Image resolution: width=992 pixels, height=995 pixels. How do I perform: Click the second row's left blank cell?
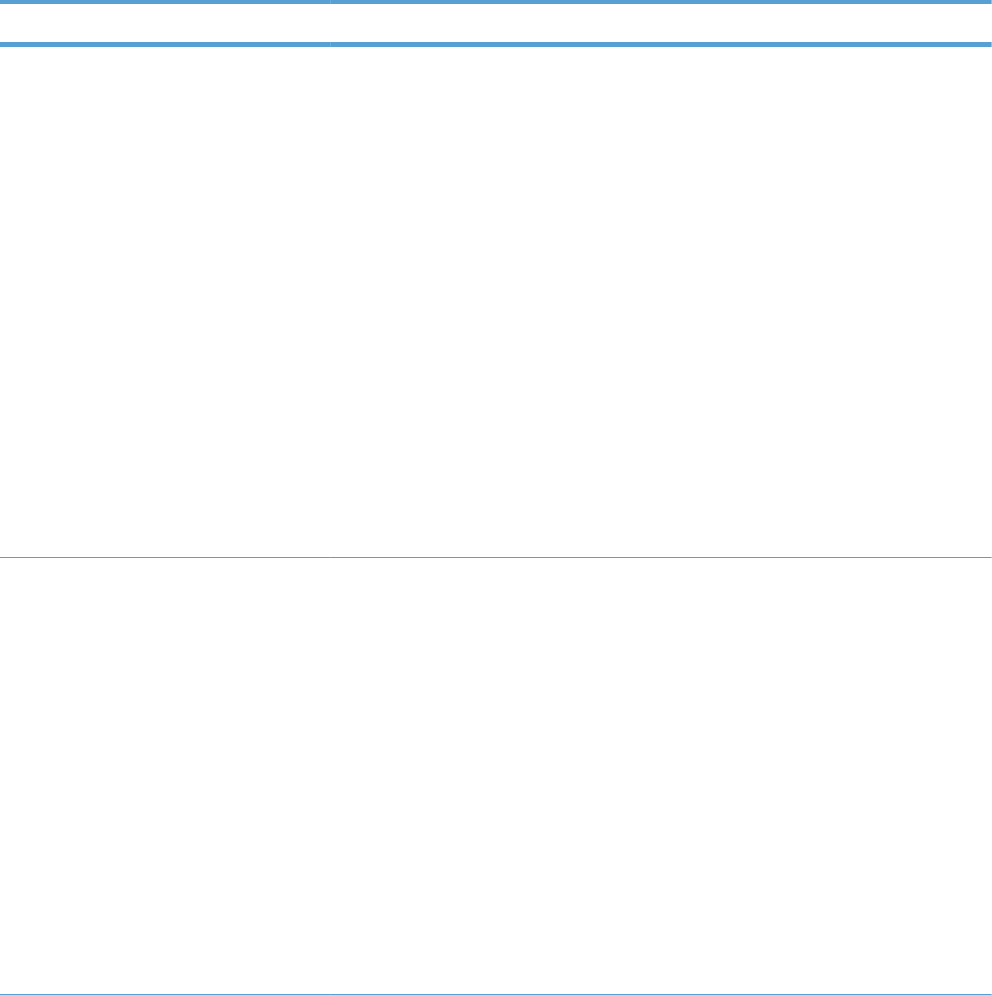164,775
